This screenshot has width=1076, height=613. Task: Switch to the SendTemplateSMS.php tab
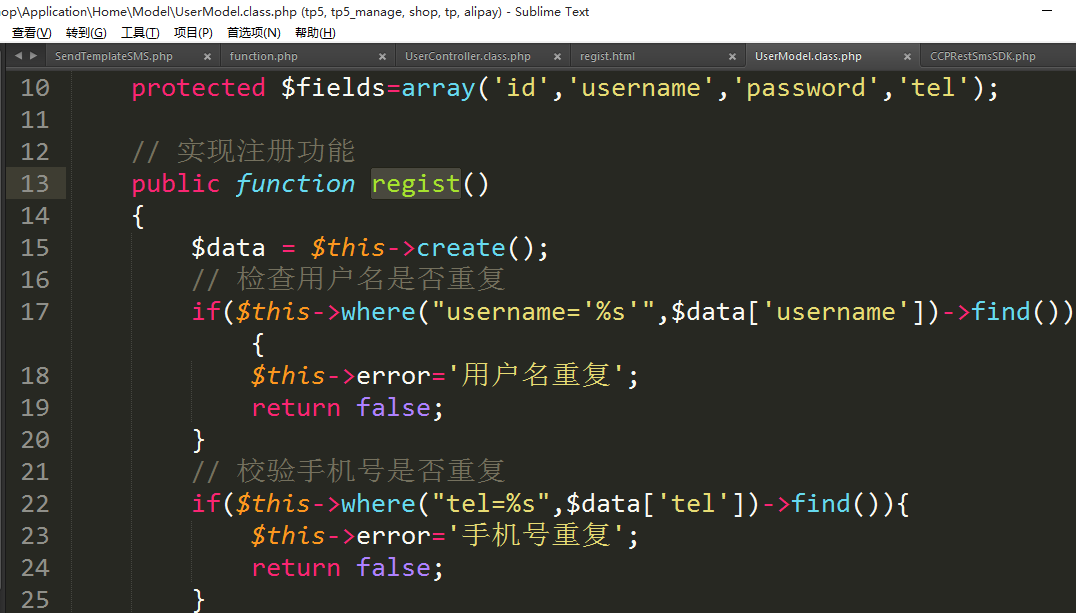[113, 57]
